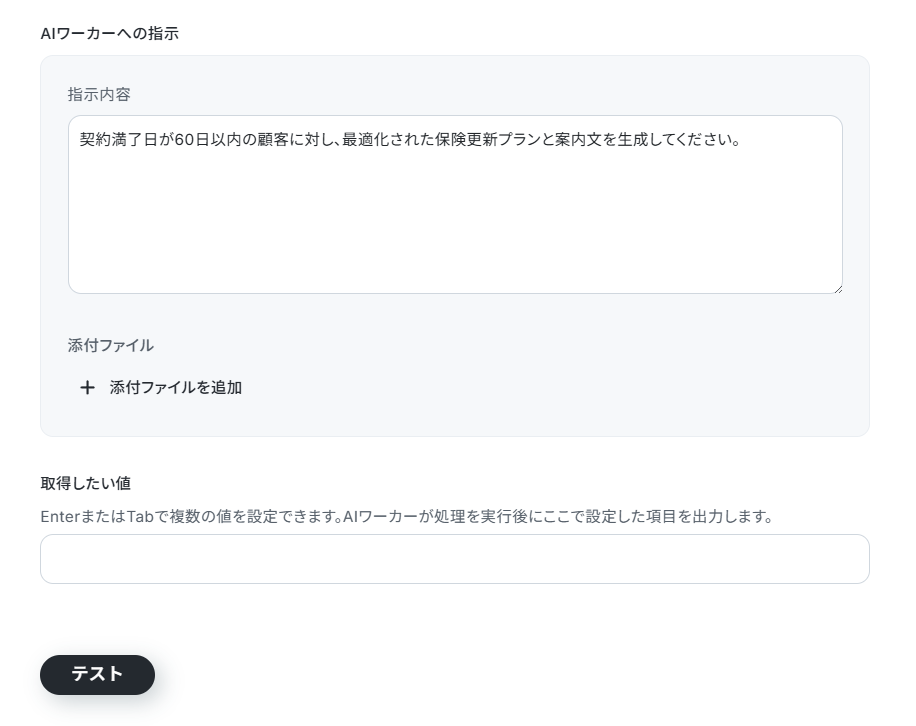Click the 指示内容 field label
Image resolution: width=916 pixels, height=726 pixels.
[x=99, y=95]
